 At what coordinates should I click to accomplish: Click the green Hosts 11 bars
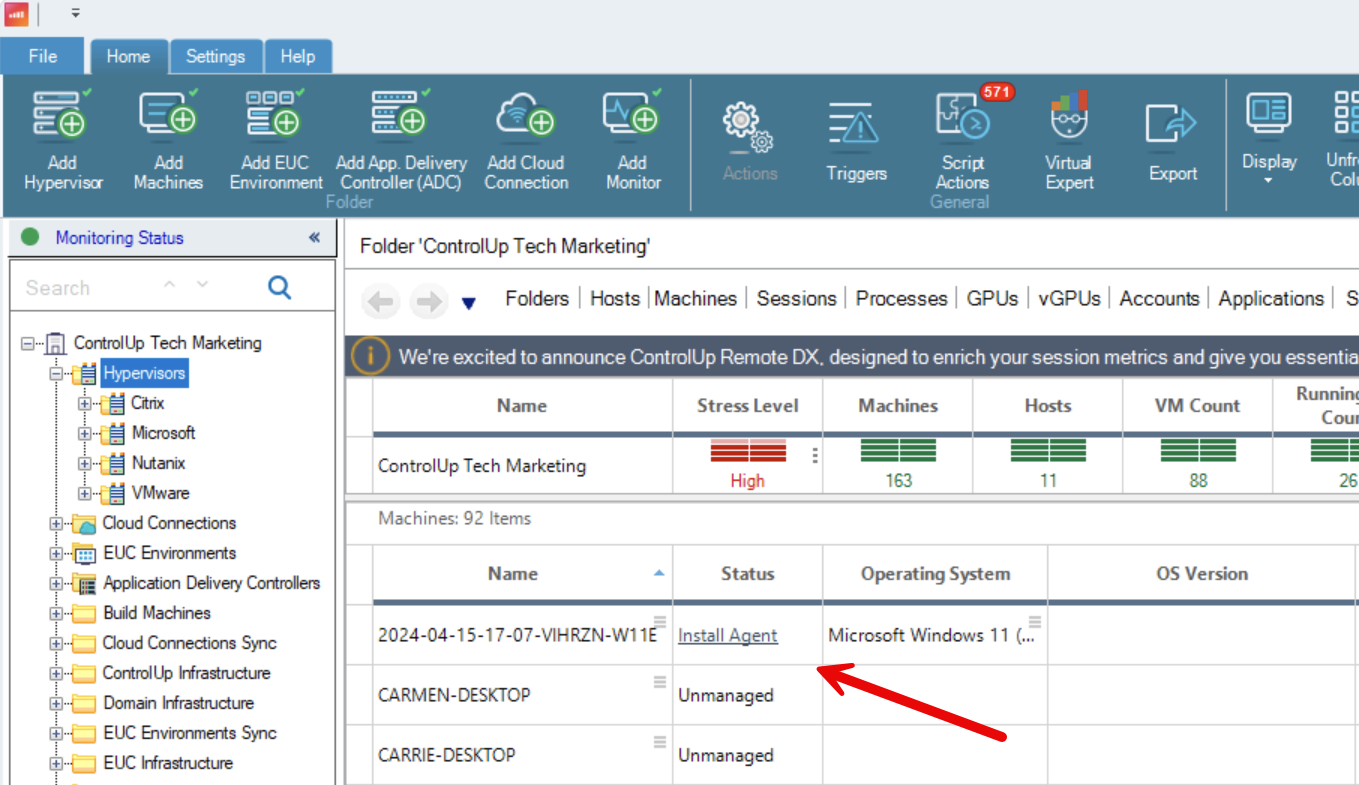point(1047,451)
